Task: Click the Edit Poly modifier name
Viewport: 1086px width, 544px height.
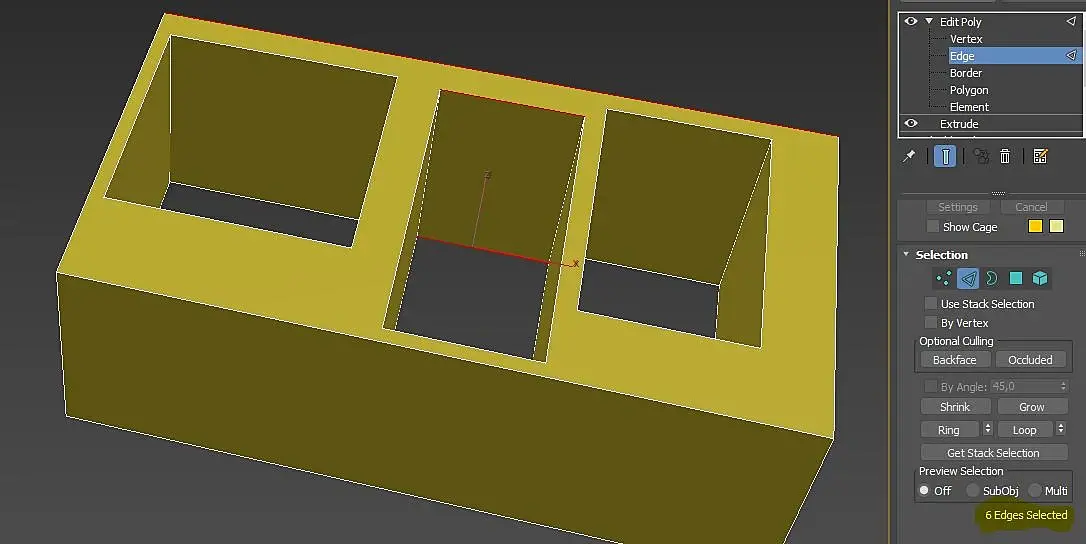Action: (x=960, y=21)
